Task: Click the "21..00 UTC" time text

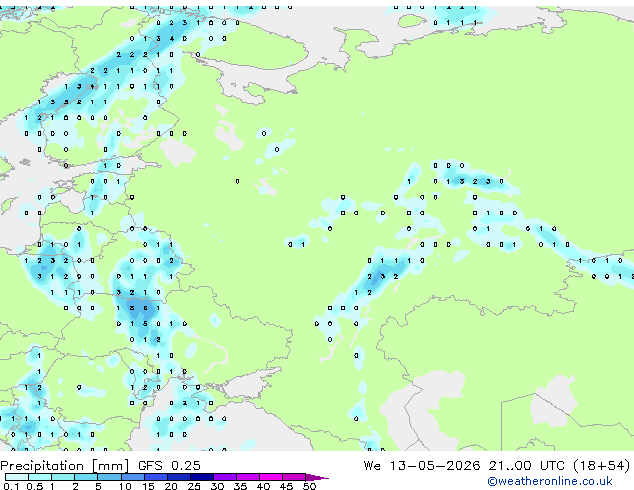Action: (526, 466)
